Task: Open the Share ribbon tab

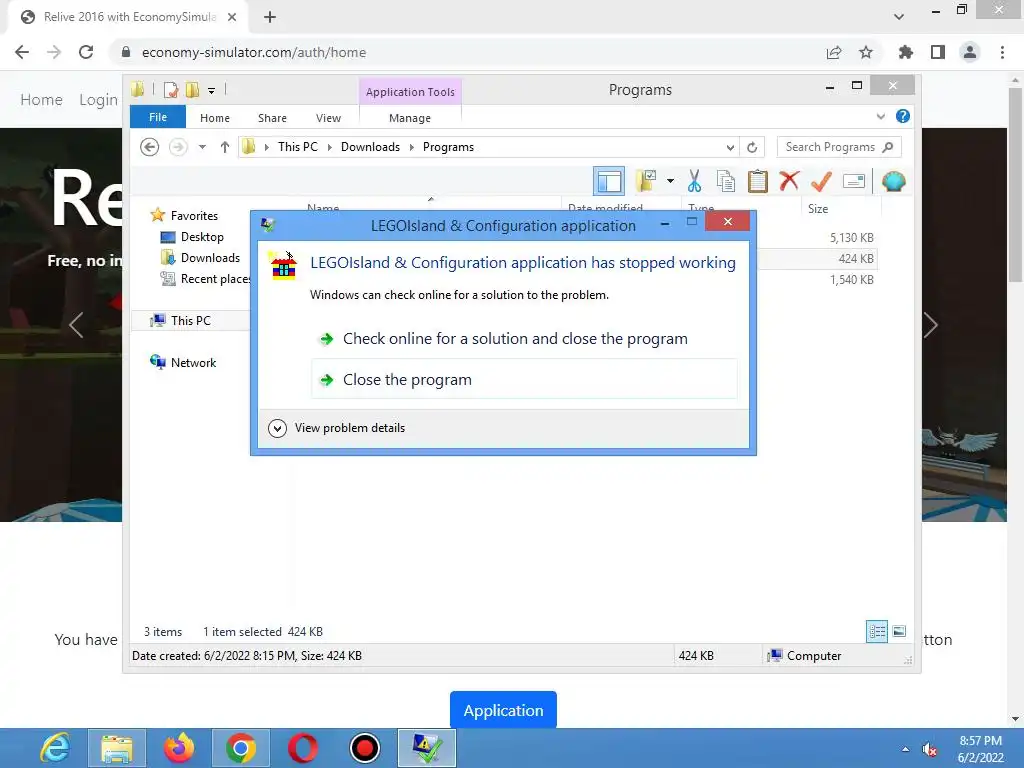Action: pyautogui.click(x=272, y=118)
